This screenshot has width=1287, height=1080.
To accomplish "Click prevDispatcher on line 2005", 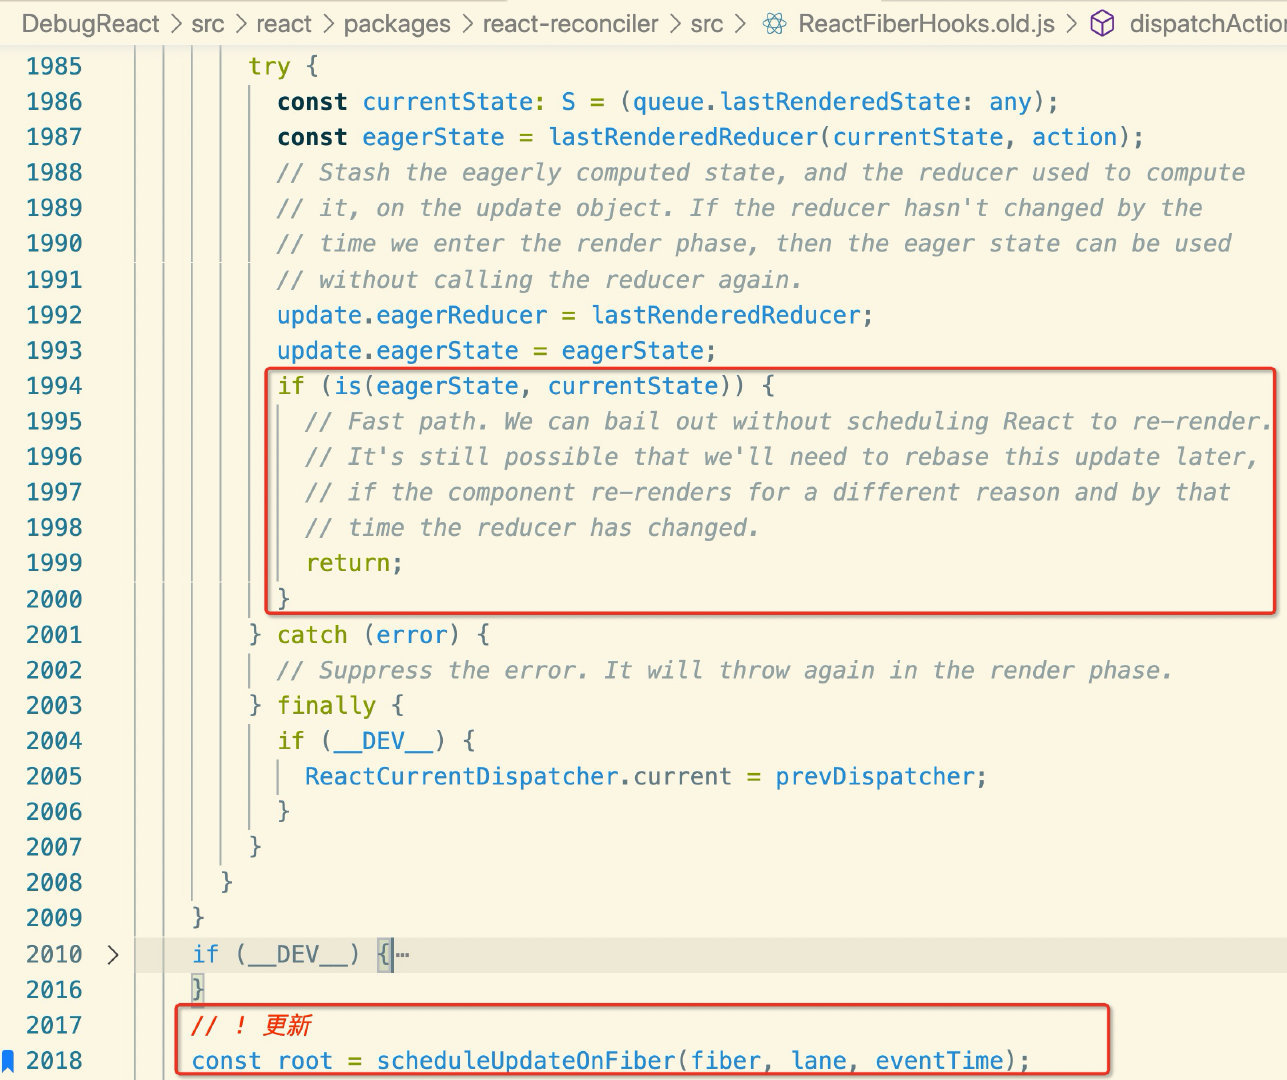I will pyautogui.click(x=875, y=776).
